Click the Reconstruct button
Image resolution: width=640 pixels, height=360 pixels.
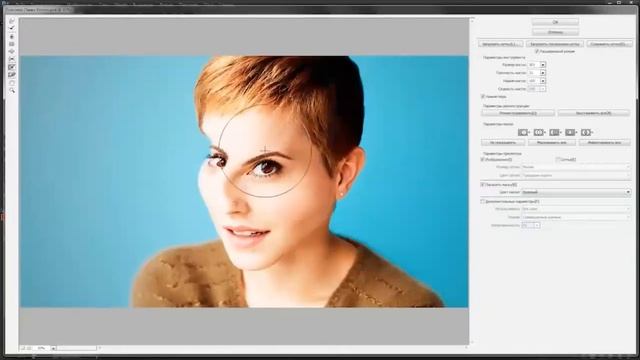pyautogui.click(x=518, y=113)
